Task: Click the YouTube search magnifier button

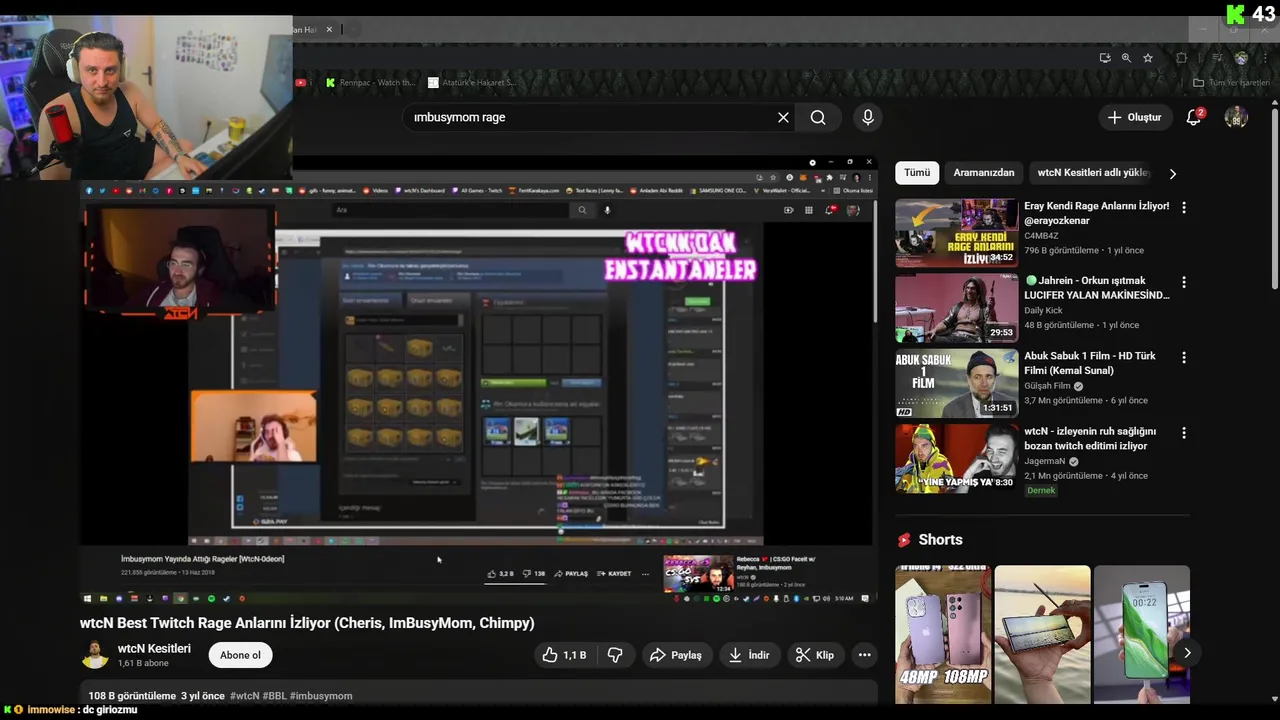Action: click(818, 117)
